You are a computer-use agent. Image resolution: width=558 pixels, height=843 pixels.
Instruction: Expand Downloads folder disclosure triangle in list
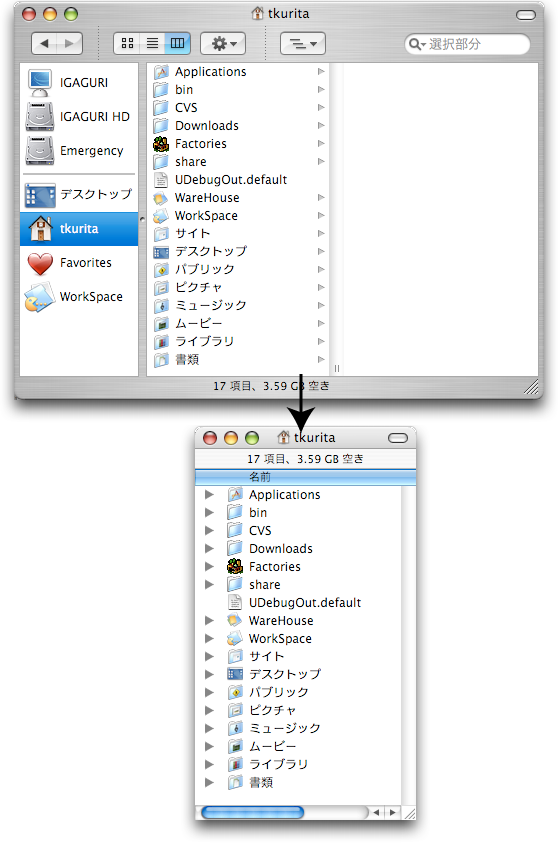pos(209,549)
